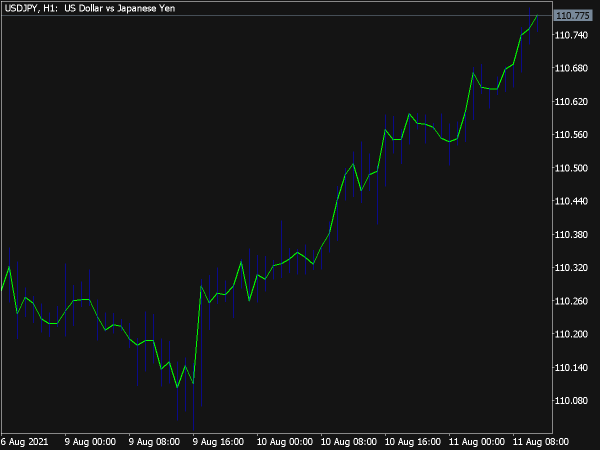
Task: Click the 10 Aug 16:00 time label
Action: pyautogui.click(x=412, y=442)
